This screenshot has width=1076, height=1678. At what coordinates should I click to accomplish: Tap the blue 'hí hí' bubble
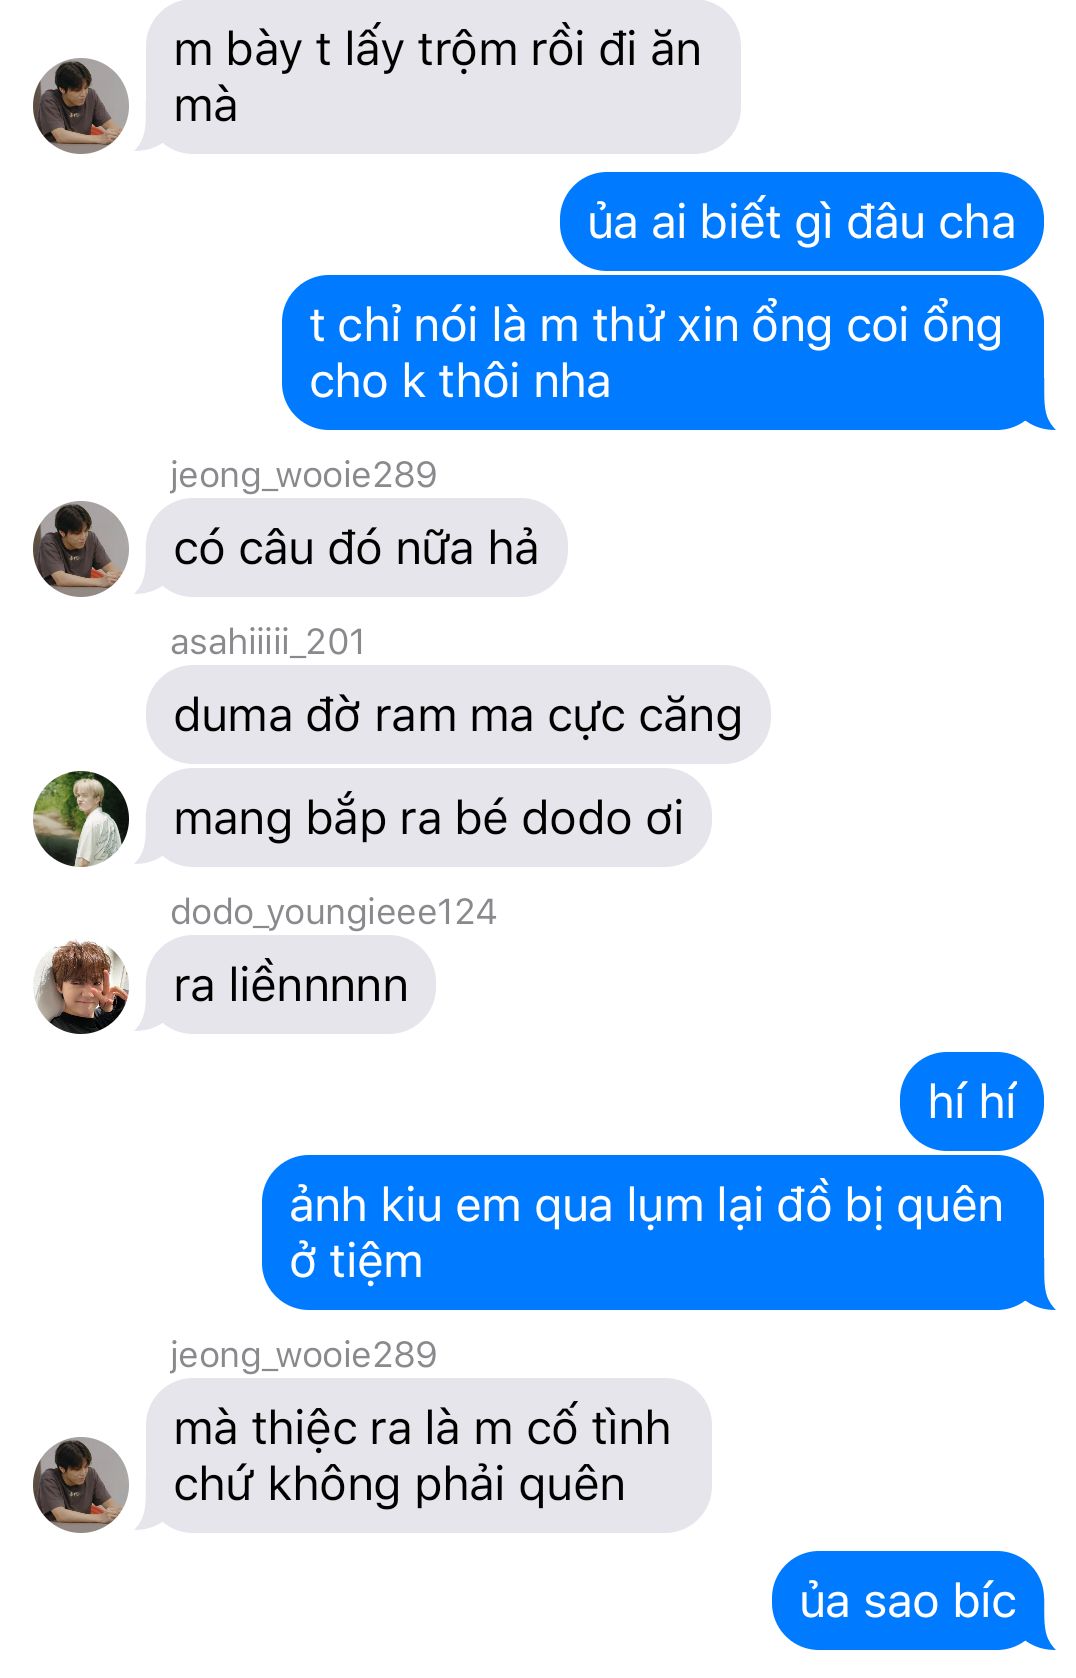(972, 1102)
